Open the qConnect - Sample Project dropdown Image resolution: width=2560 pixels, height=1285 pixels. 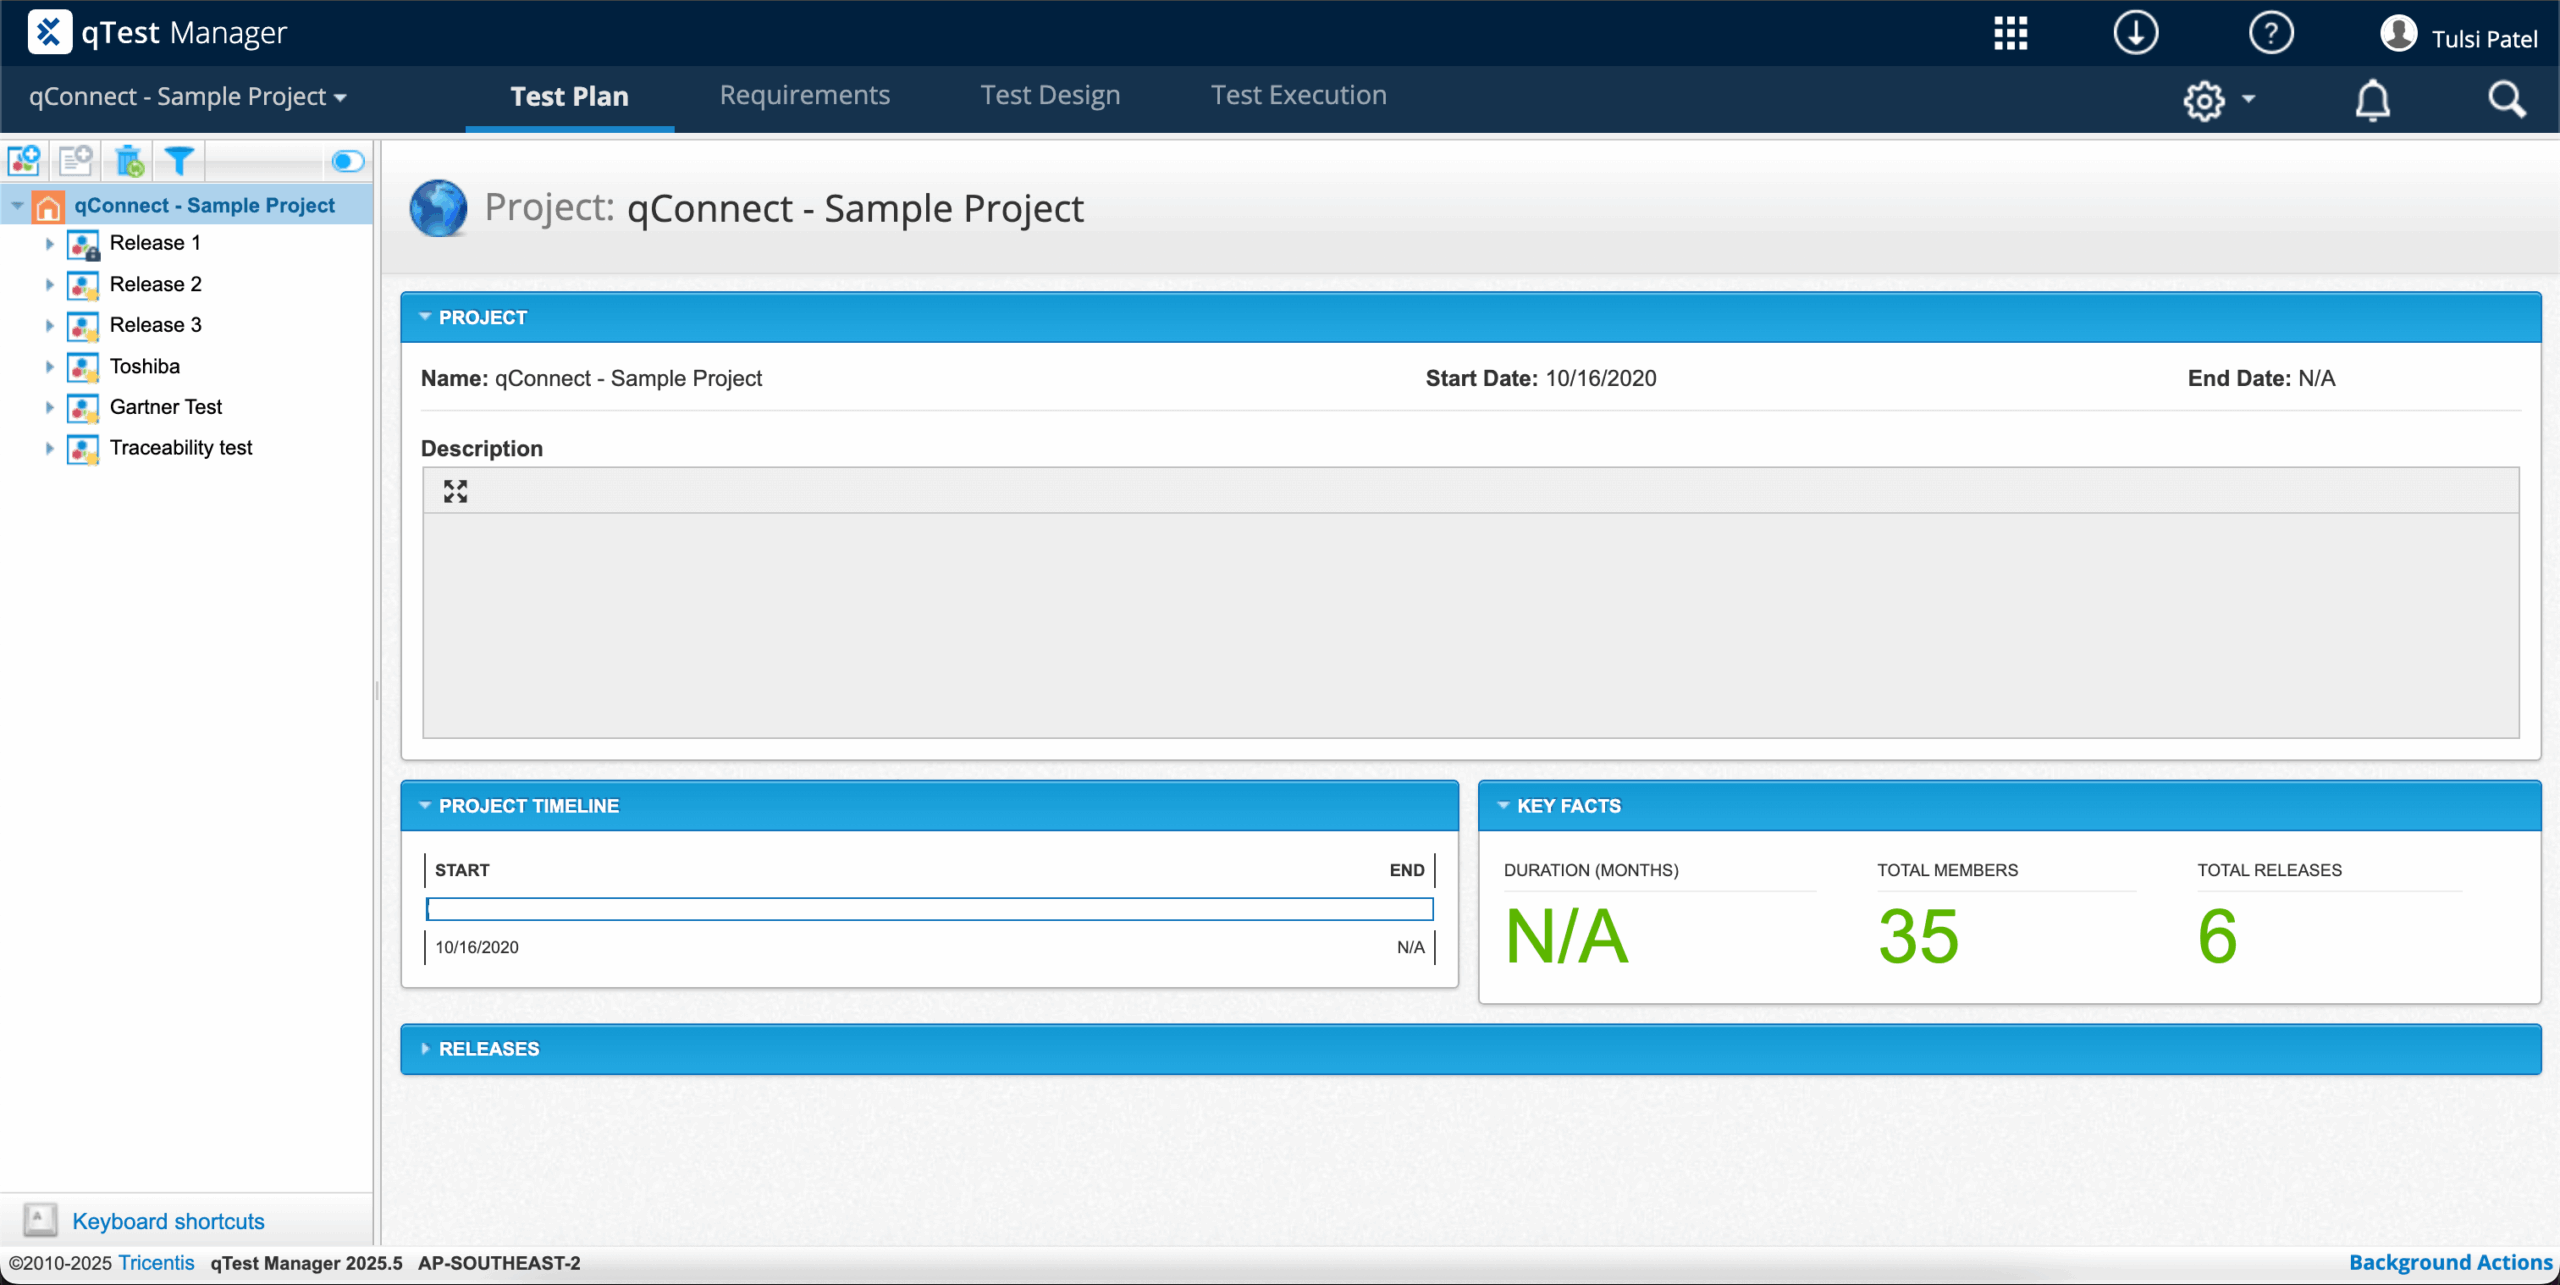point(188,97)
